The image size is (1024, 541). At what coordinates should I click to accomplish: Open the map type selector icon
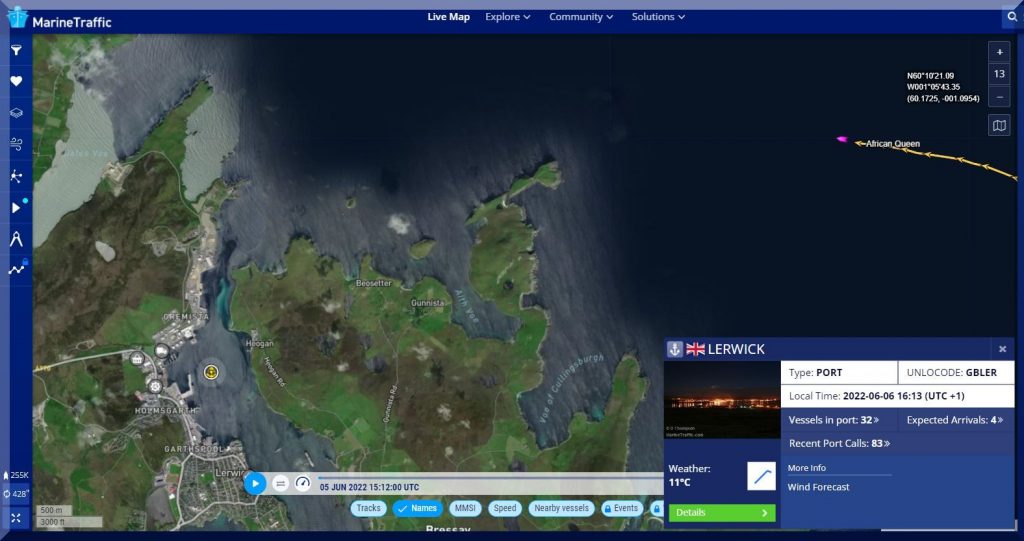click(999, 125)
